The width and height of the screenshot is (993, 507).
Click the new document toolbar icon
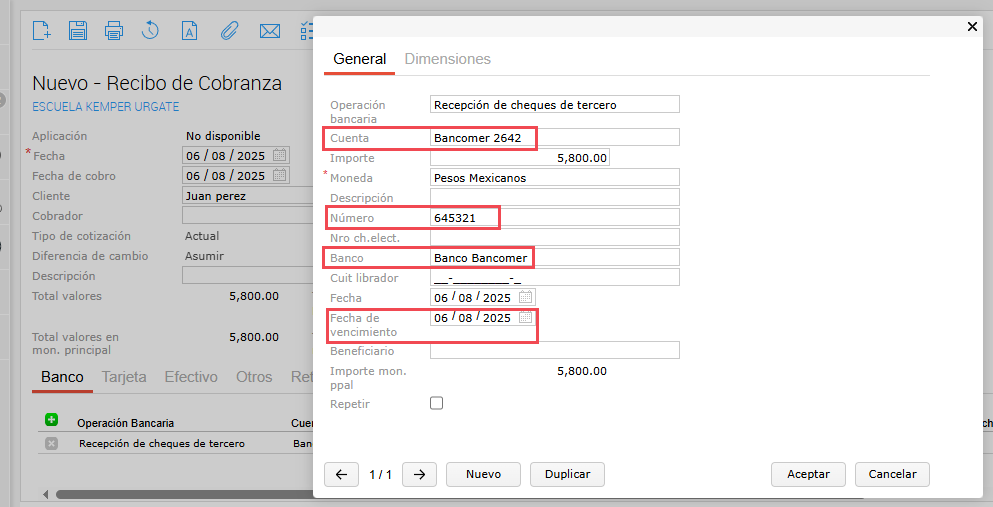[42, 30]
